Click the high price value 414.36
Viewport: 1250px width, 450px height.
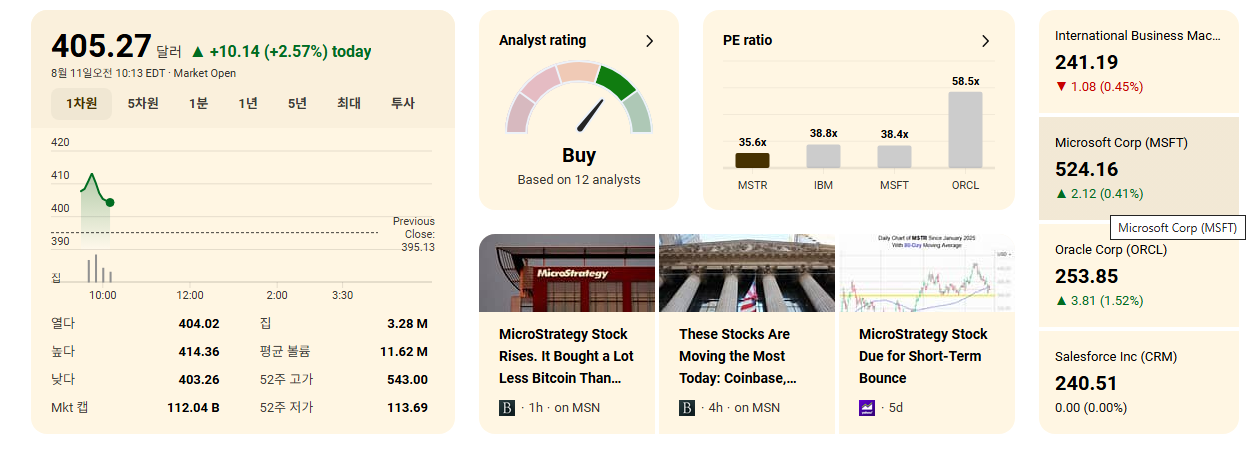coord(198,352)
